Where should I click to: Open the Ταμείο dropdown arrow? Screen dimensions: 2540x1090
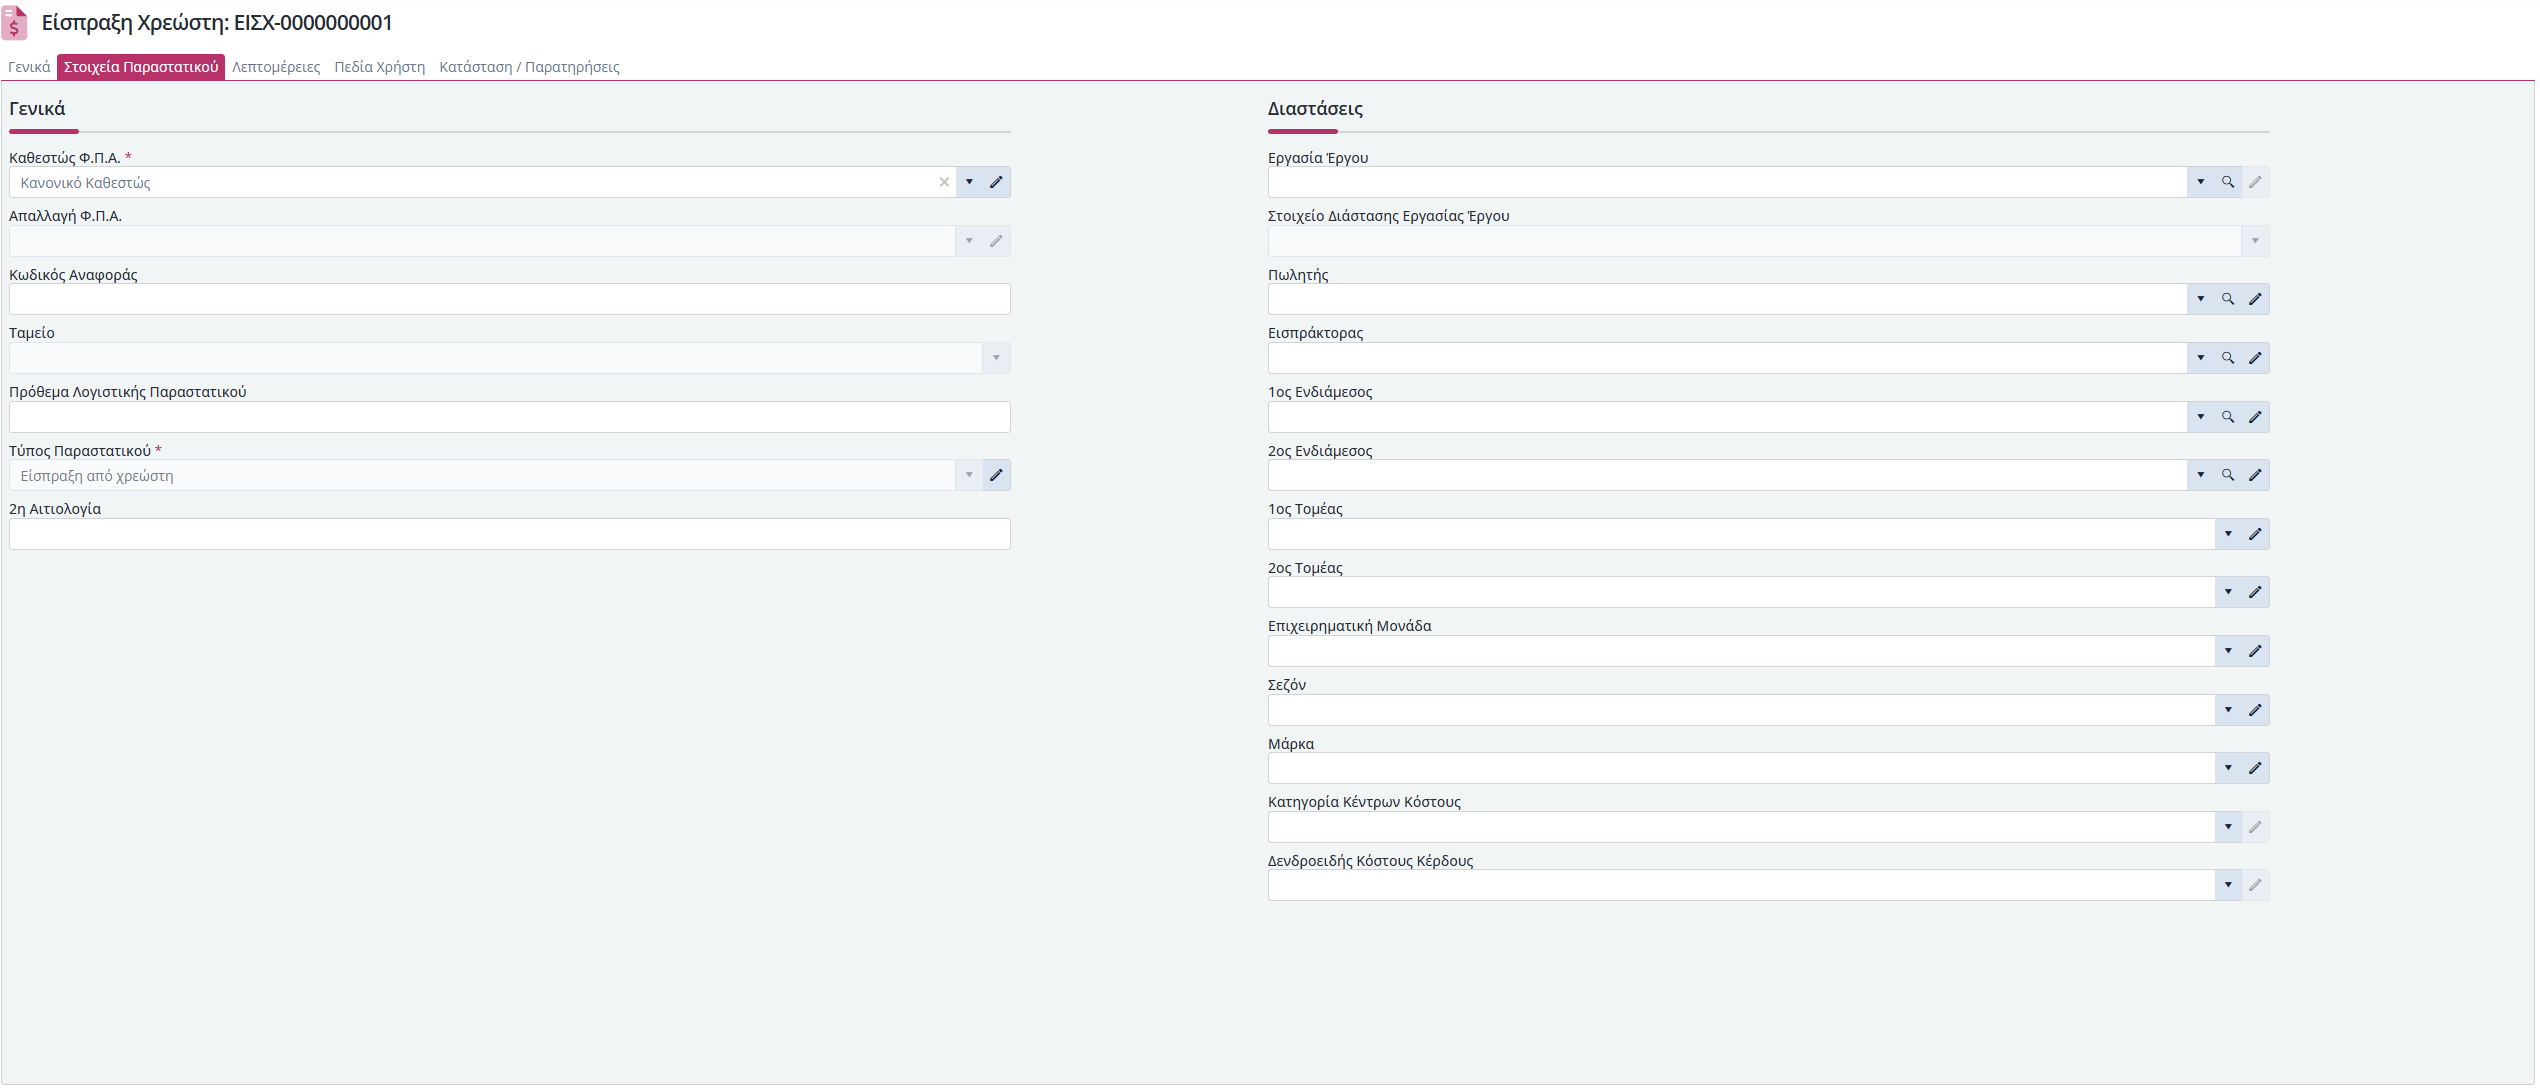tap(996, 358)
